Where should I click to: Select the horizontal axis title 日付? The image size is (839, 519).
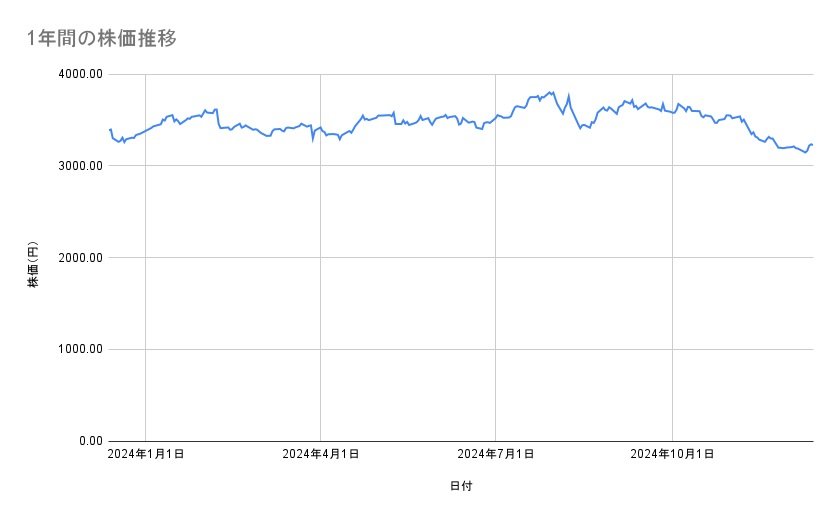[461, 486]
